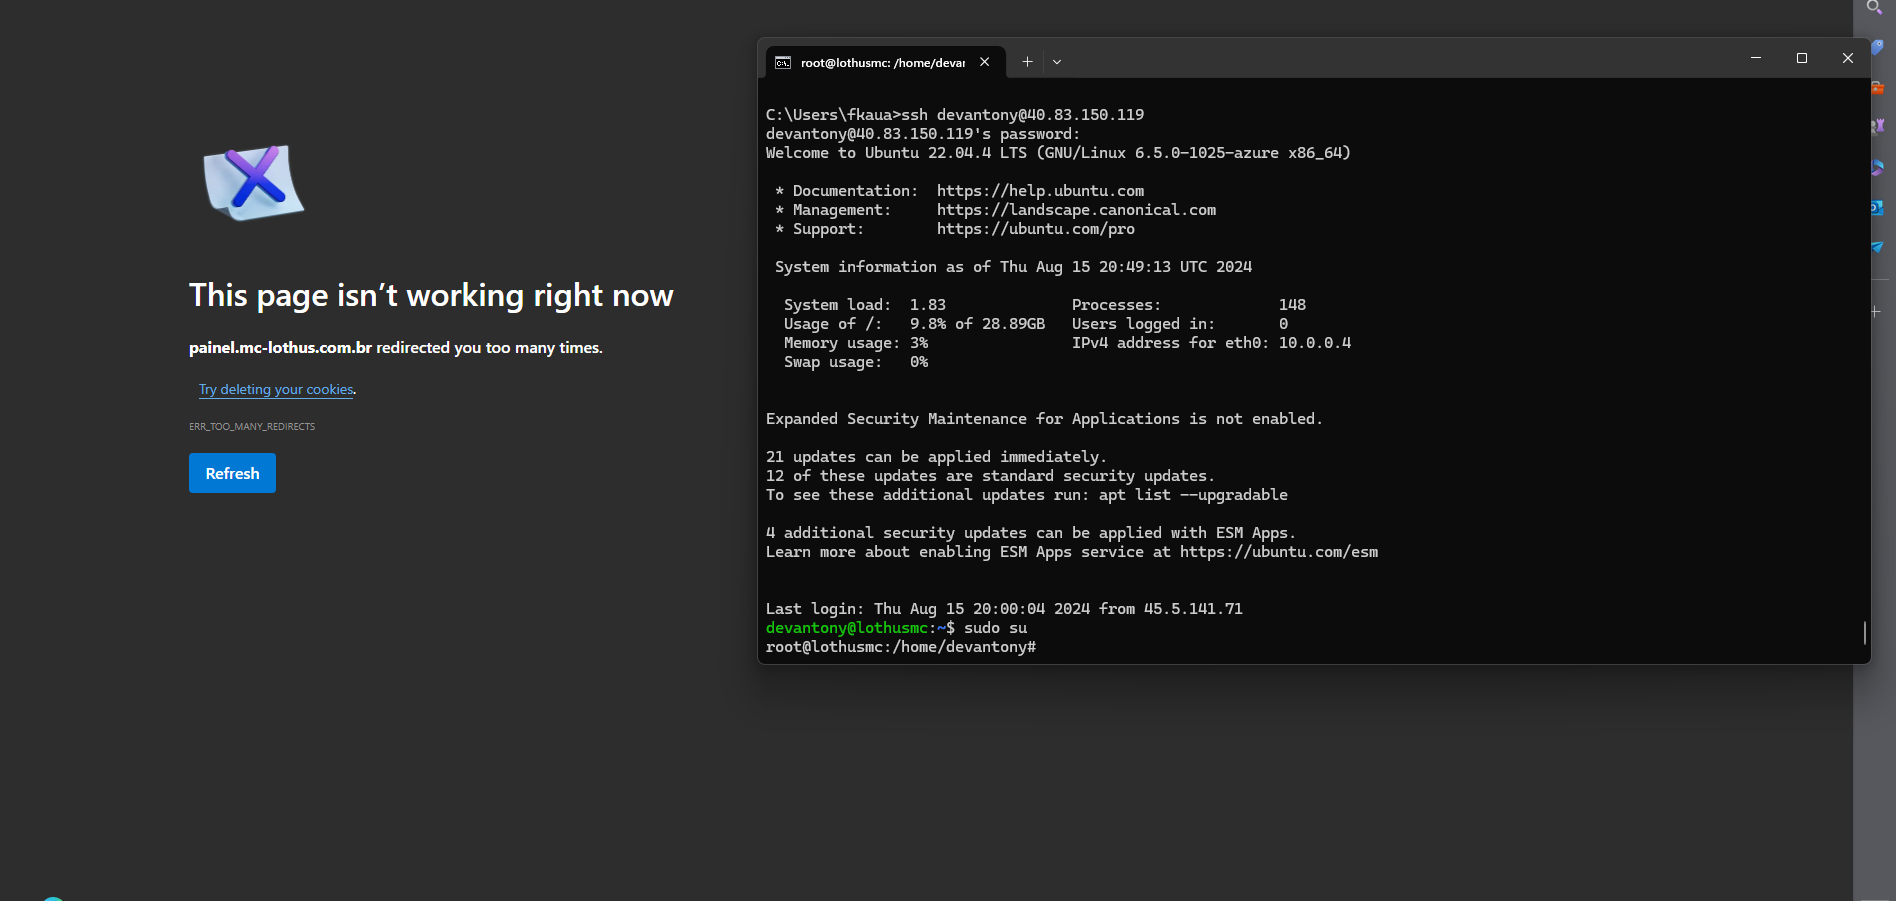Follow the 'Try deleting your cookies' link
The image size is (1896, 901).
(276, 389)
